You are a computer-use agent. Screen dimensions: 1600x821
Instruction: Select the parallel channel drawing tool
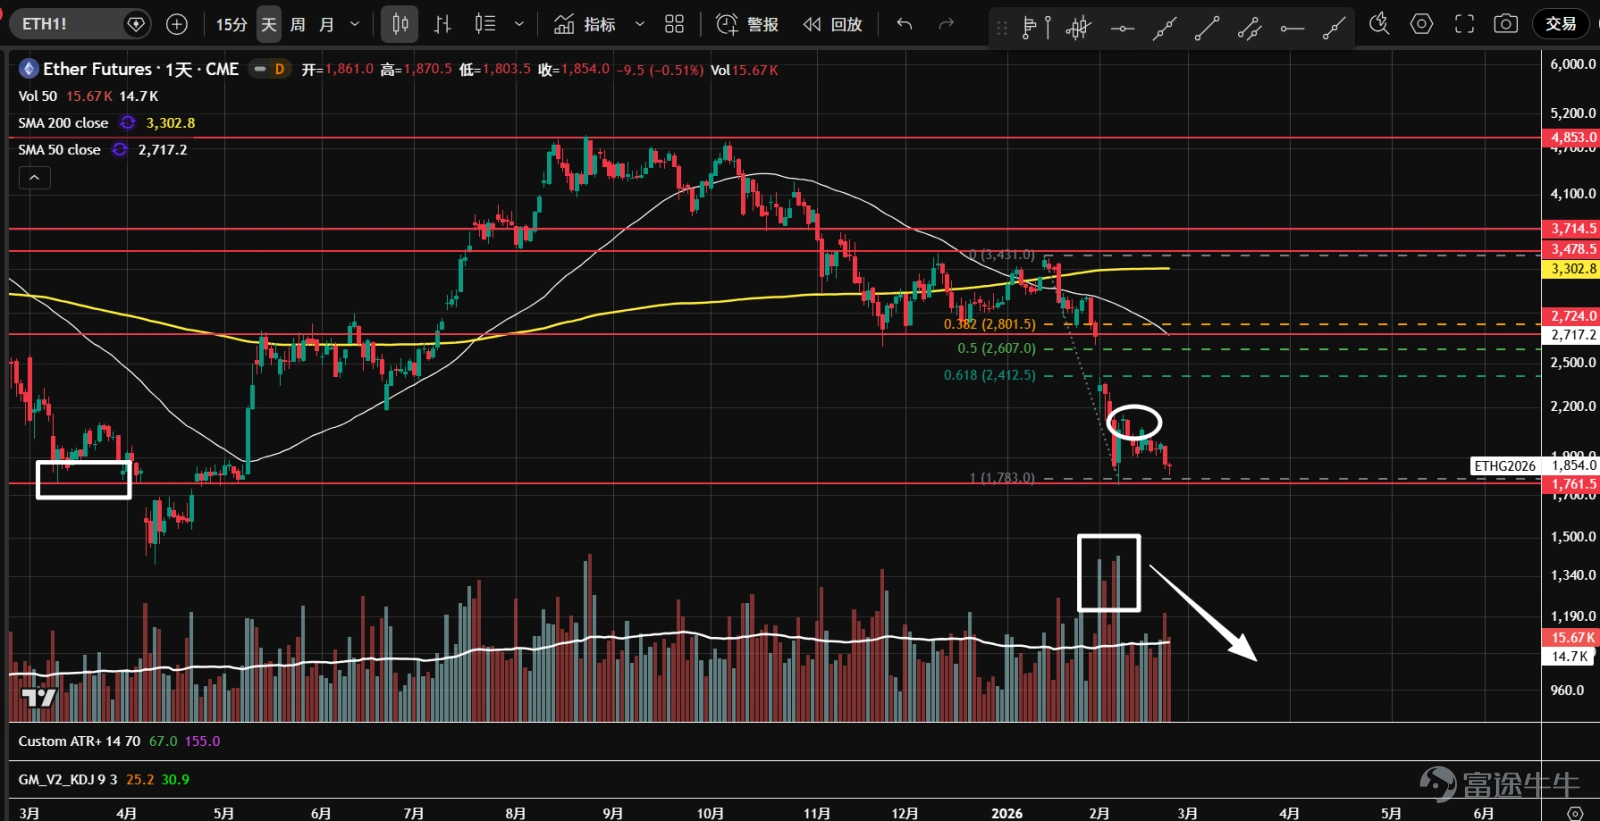click(1249, 28)
